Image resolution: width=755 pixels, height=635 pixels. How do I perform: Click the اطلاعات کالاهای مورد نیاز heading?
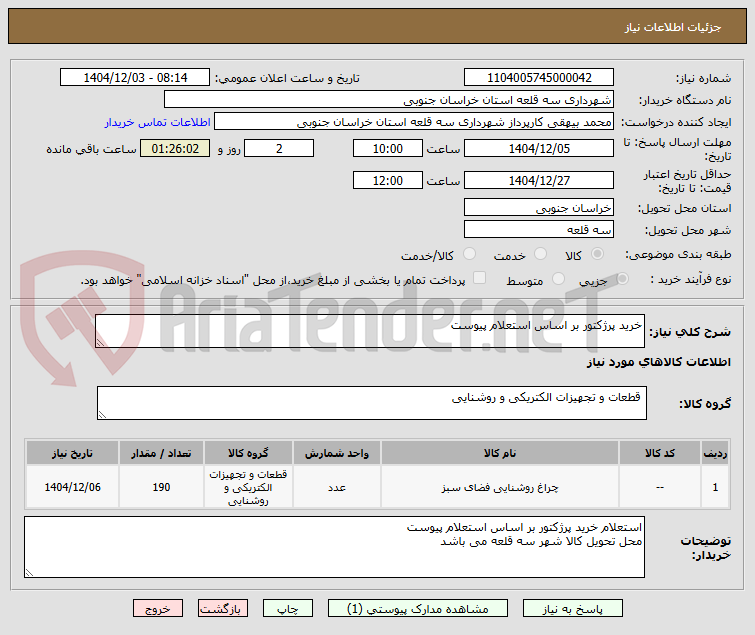[x=658, y=362]
